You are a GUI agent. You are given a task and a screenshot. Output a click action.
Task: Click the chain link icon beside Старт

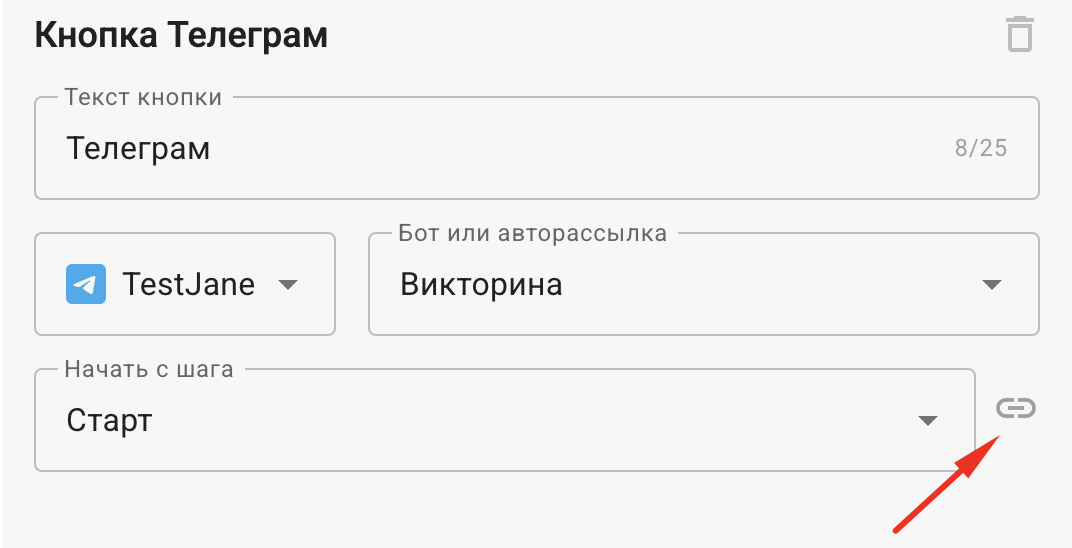(1015, 408)
